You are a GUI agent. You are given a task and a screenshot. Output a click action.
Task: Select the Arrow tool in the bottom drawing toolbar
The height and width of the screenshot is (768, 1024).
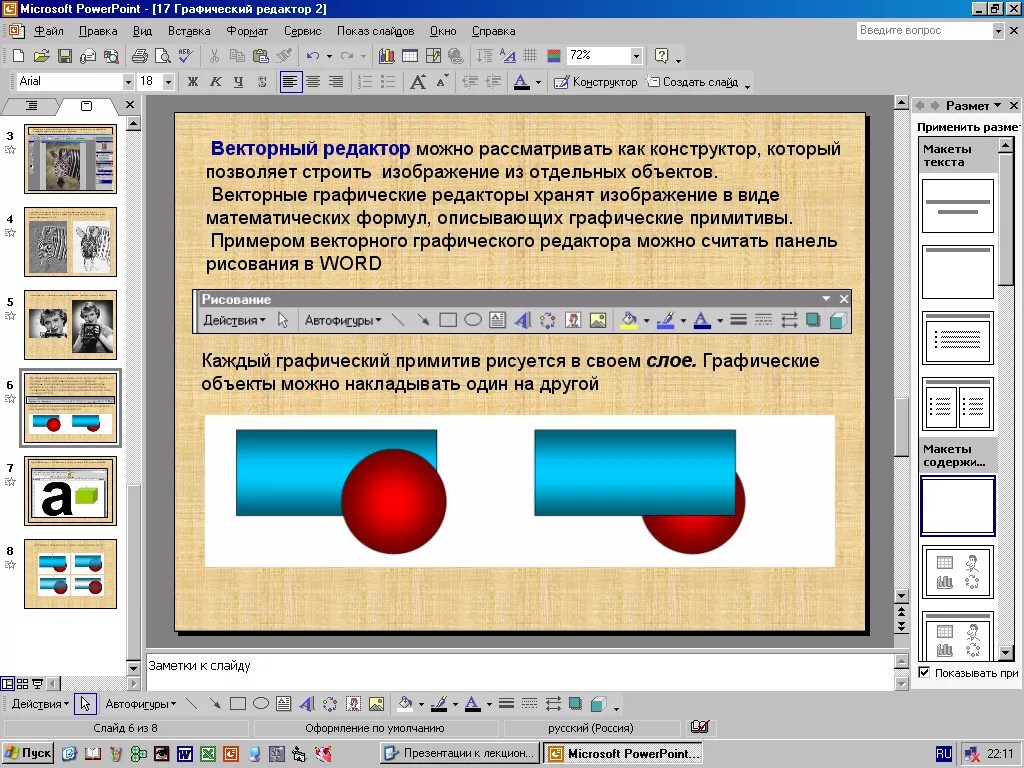click(214, 703)
